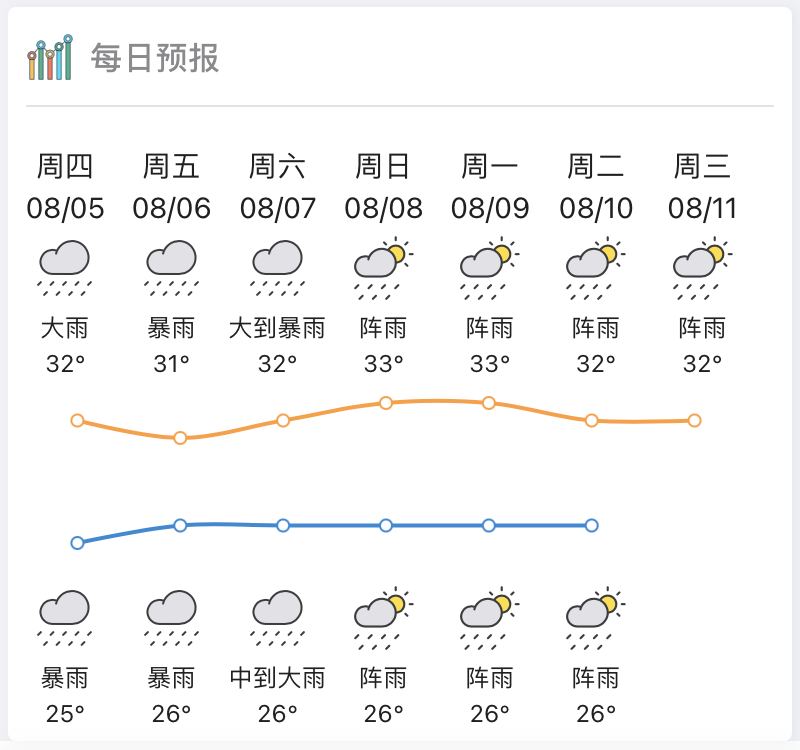Click the 08/10 point on the blue low line
Screen dimensions: 800x750
(x=592, y=525)
